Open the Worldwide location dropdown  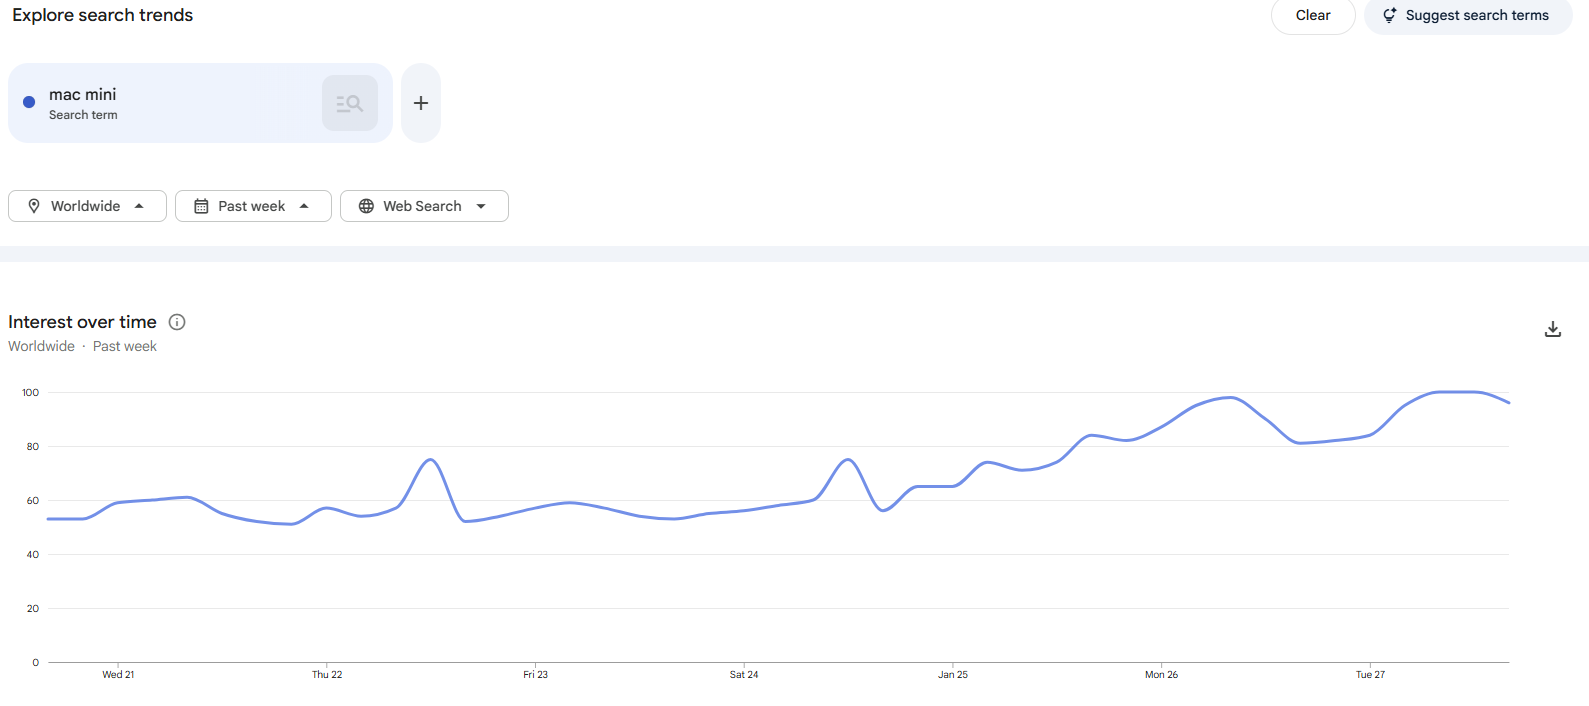click(87, 206)
